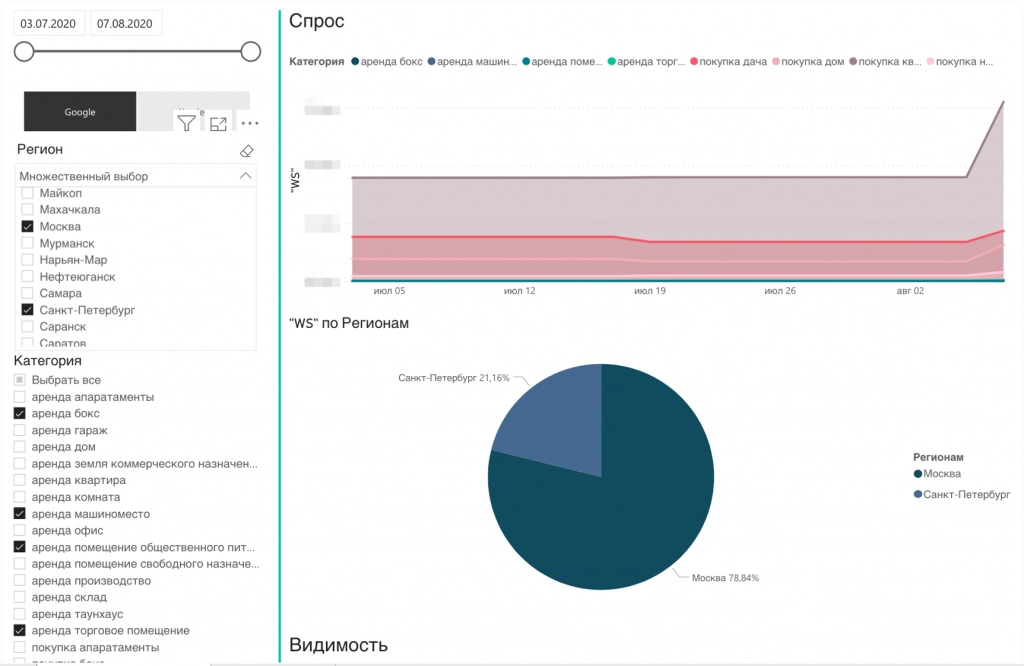The height and width of the screenshot is (666, 1024).
Task: Select Москва legend dot in pie legend
Action: click(918, 474)
